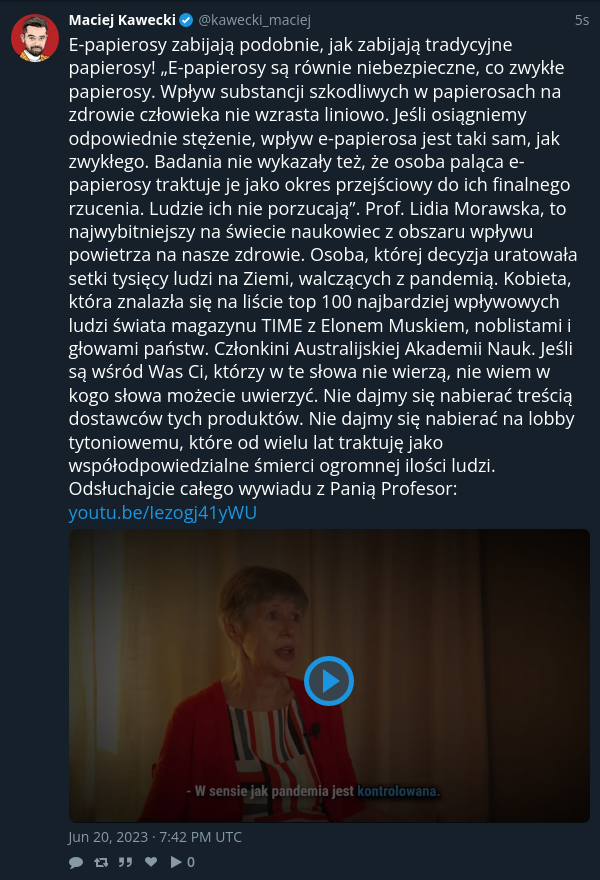Click the blue verified badge icon
Viewport: 600px width, 880px height.
(x=186, y=21)
